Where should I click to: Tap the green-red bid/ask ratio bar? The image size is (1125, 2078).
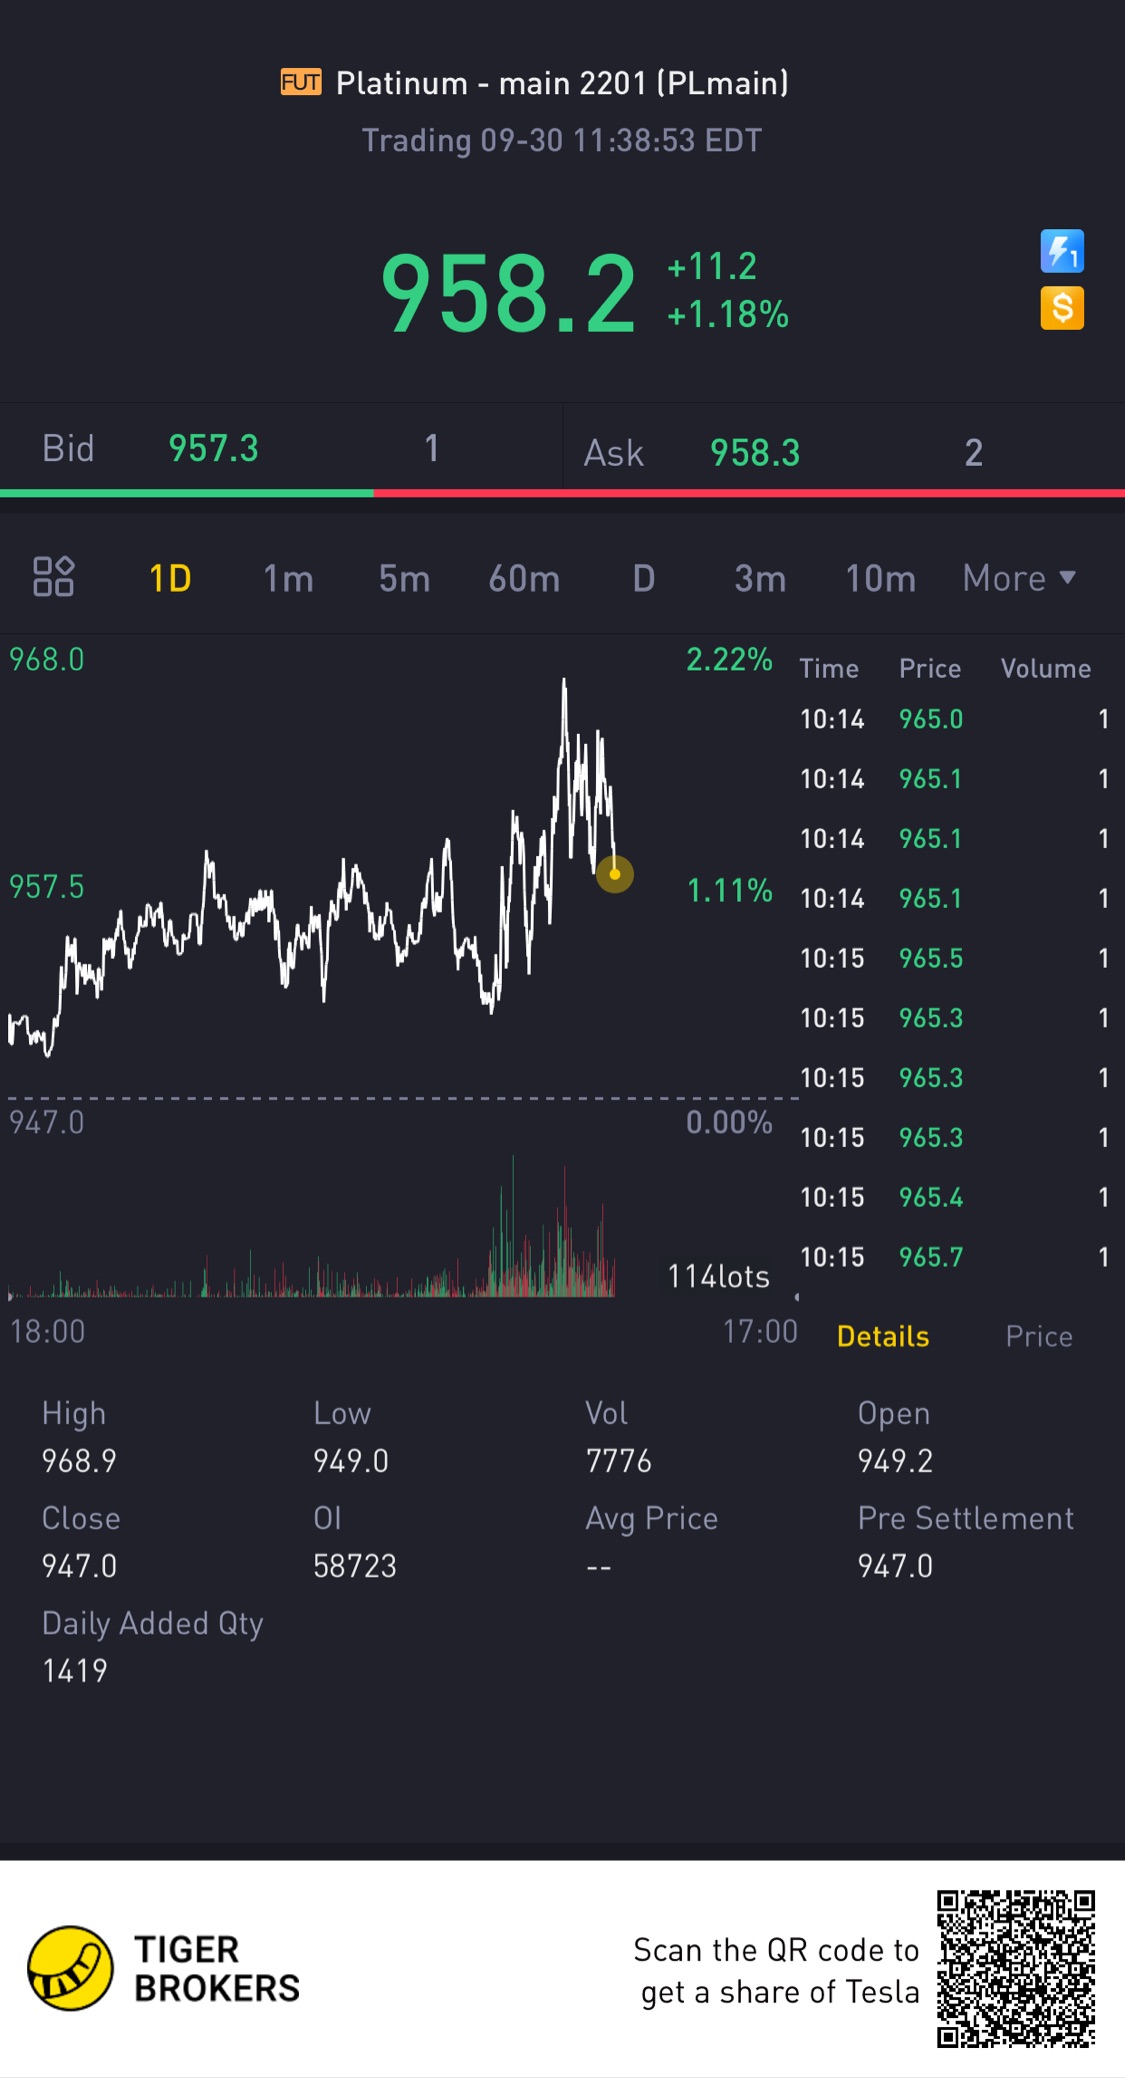click(x=562, y=493)
